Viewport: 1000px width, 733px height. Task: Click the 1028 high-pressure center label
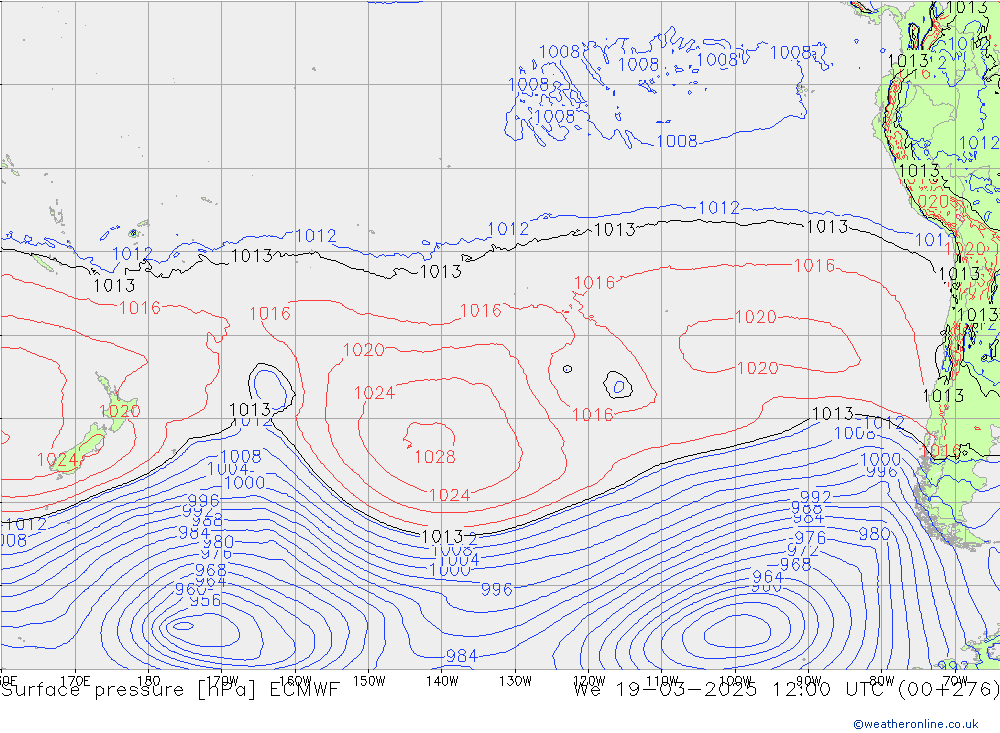435,457
